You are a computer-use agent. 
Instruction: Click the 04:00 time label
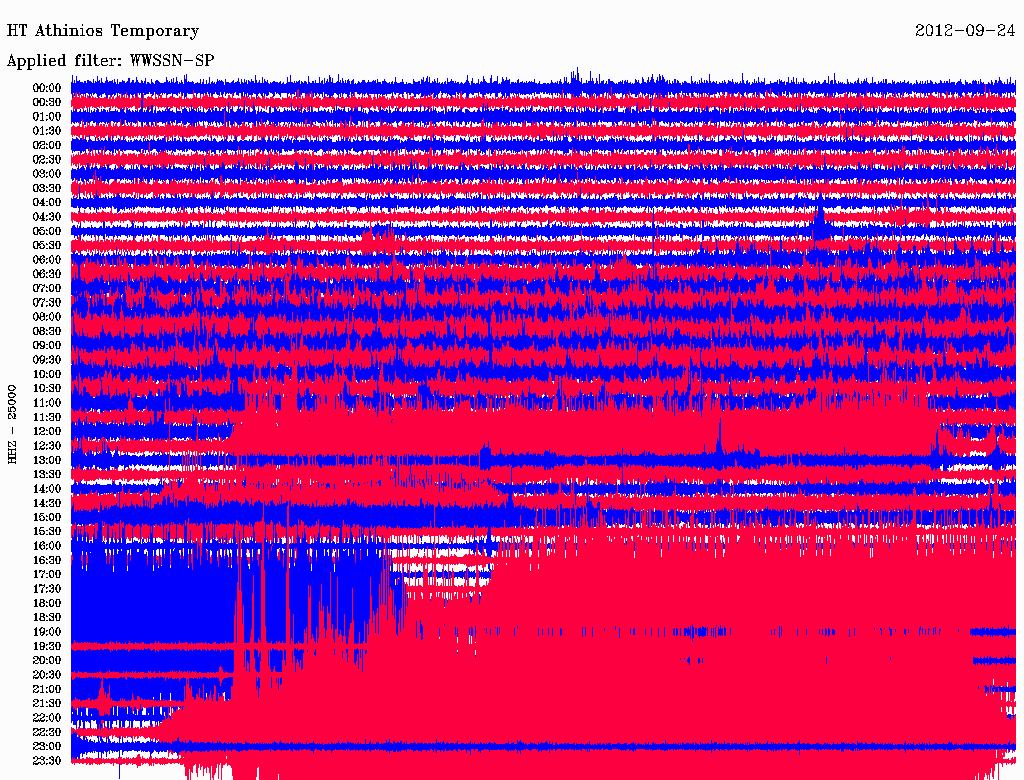[47, 203]
